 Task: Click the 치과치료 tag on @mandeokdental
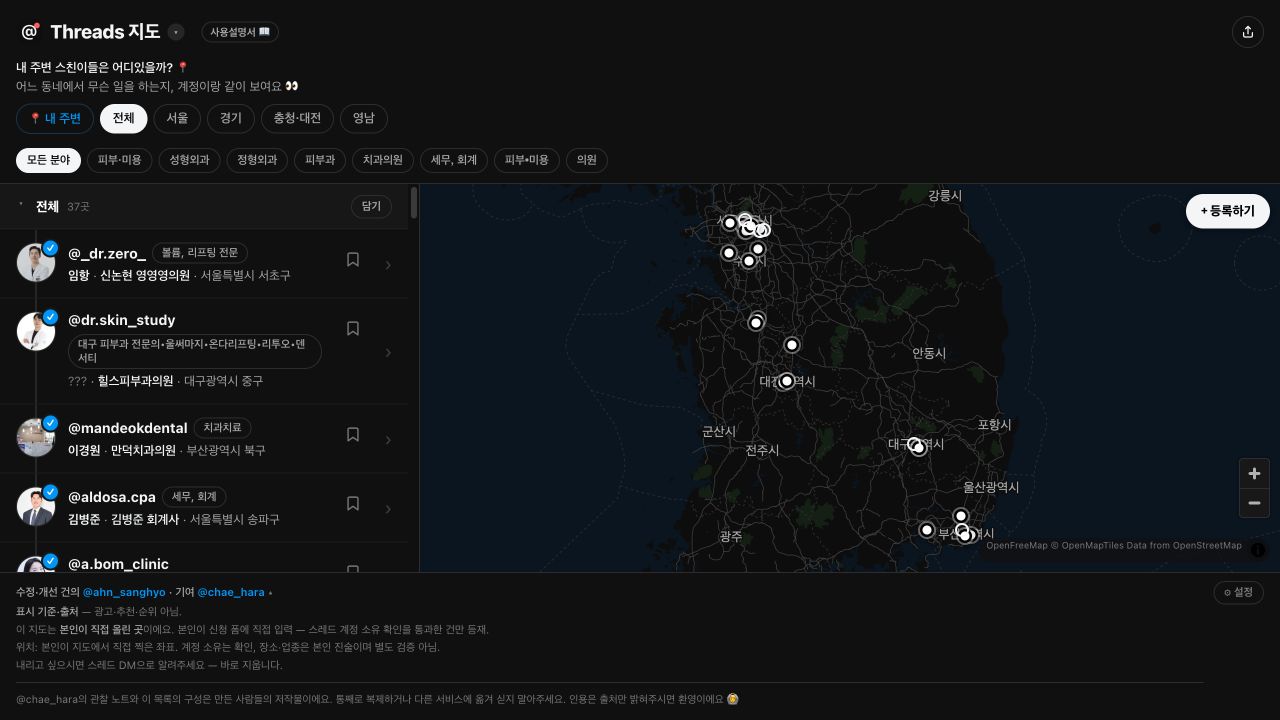point(222,428)
